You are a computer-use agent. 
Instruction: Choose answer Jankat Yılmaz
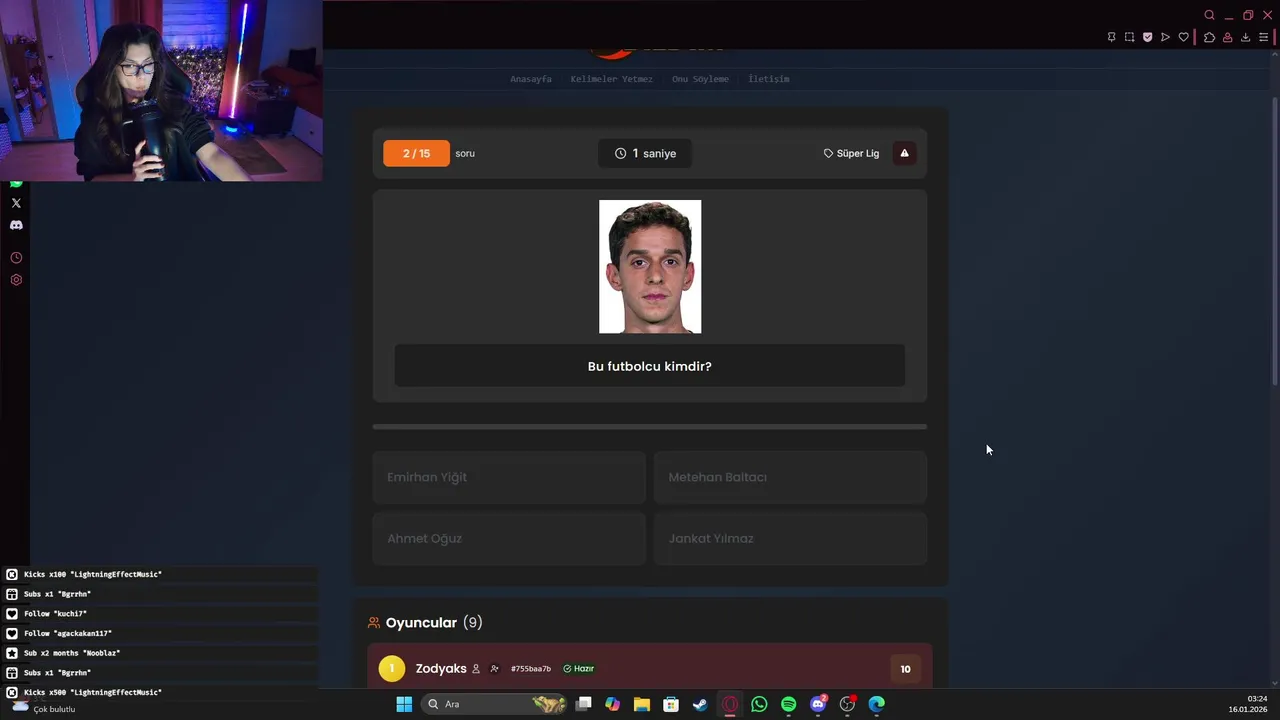tap(790, 538)
